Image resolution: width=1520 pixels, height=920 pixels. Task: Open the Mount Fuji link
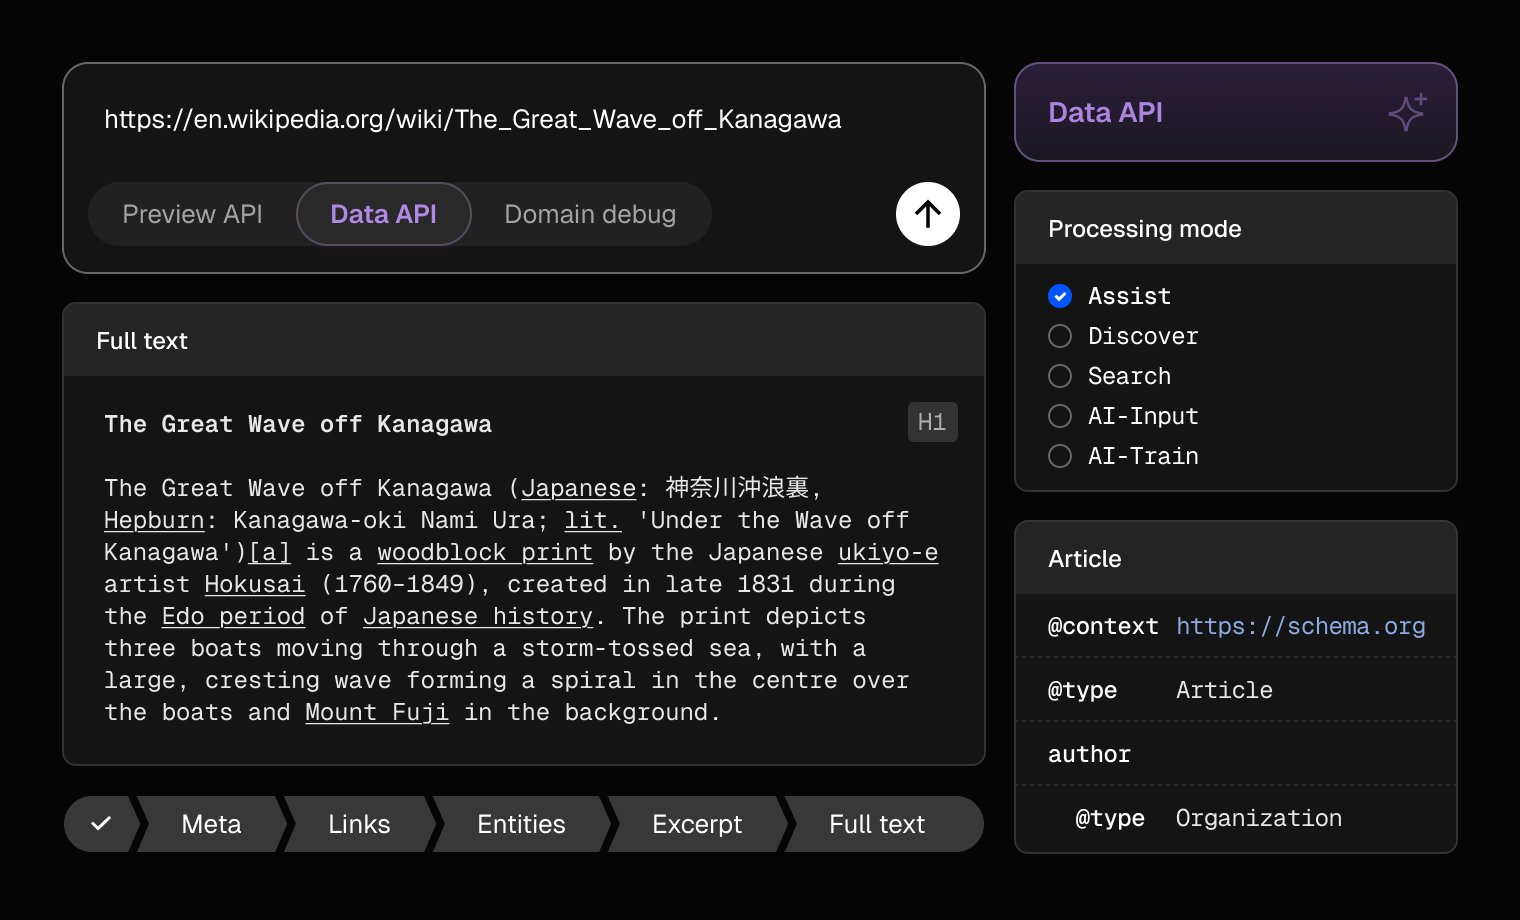pyautogui.click(x=377, y=712)
